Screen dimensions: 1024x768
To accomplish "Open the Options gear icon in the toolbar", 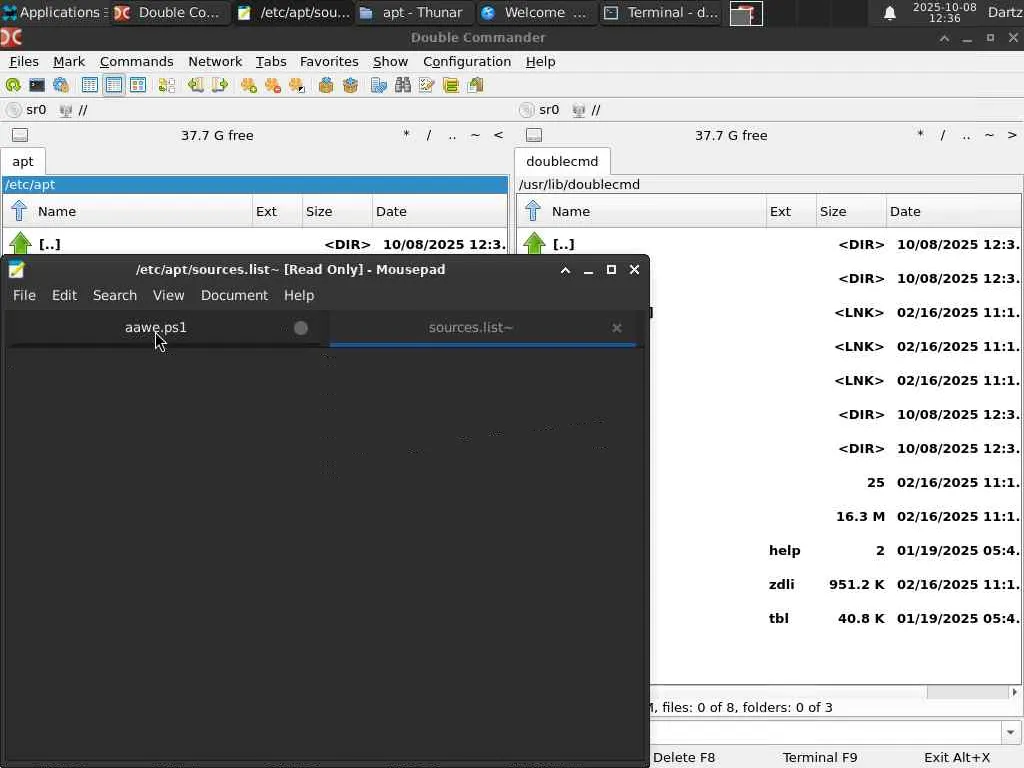I will 61,85.
